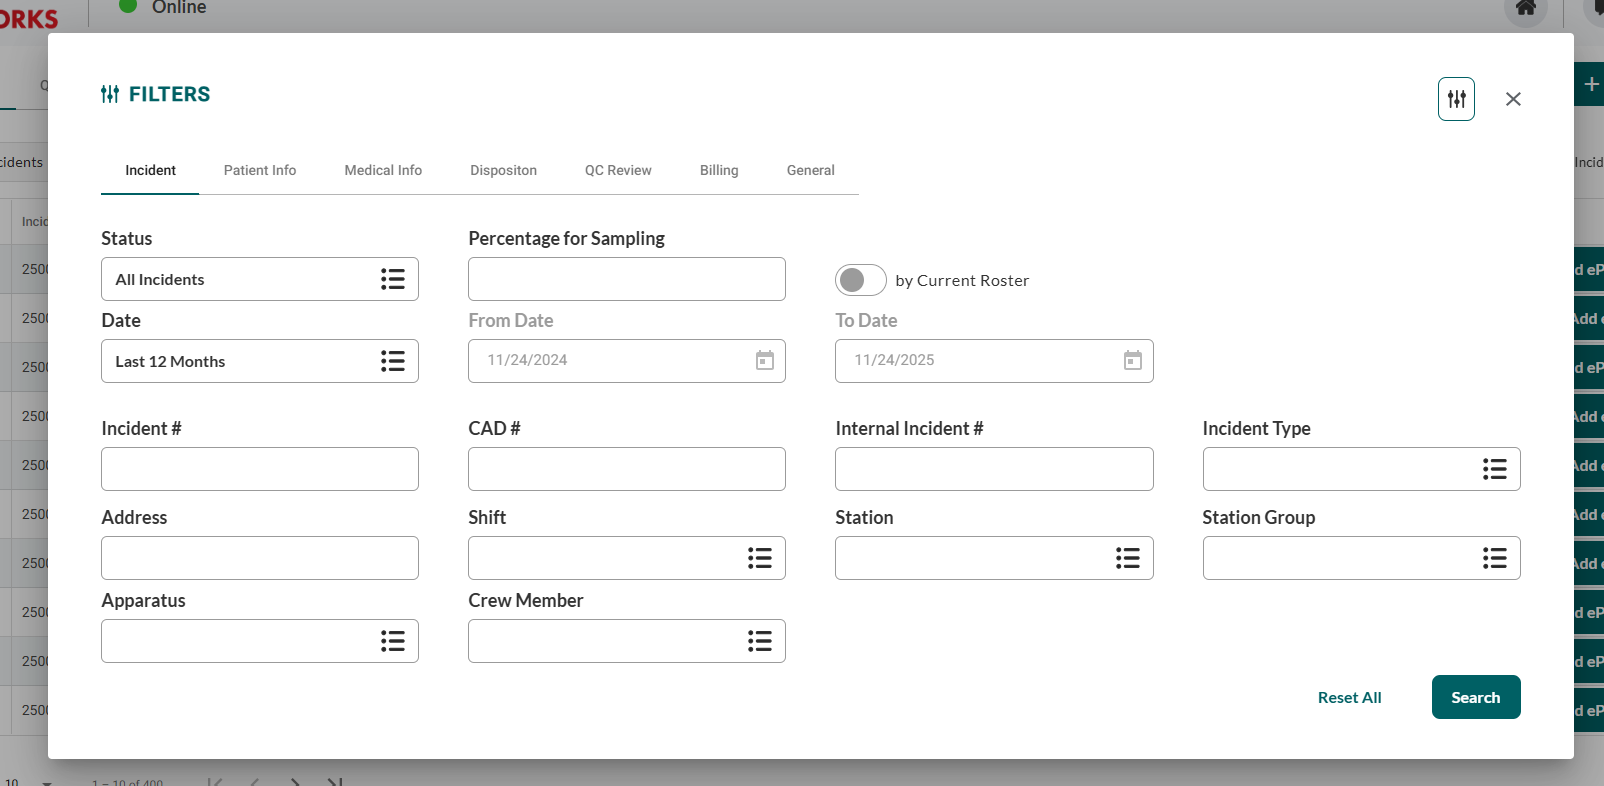Go to the Billing tab
Image resolution: width=1604 pixels, height=786 pixels.
click(719, 170)
